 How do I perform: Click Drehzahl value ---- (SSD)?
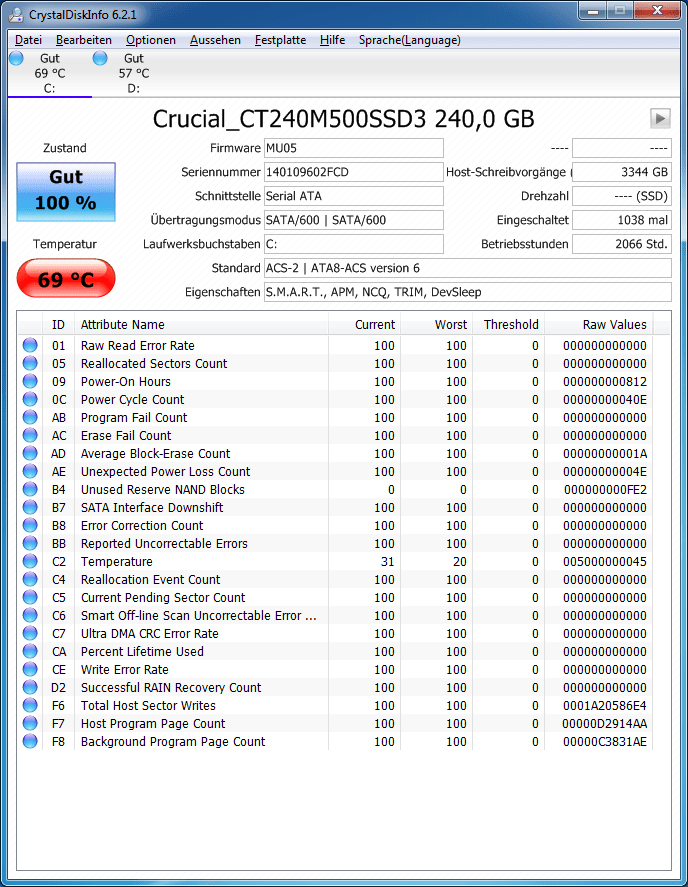(x=622, y=196)
